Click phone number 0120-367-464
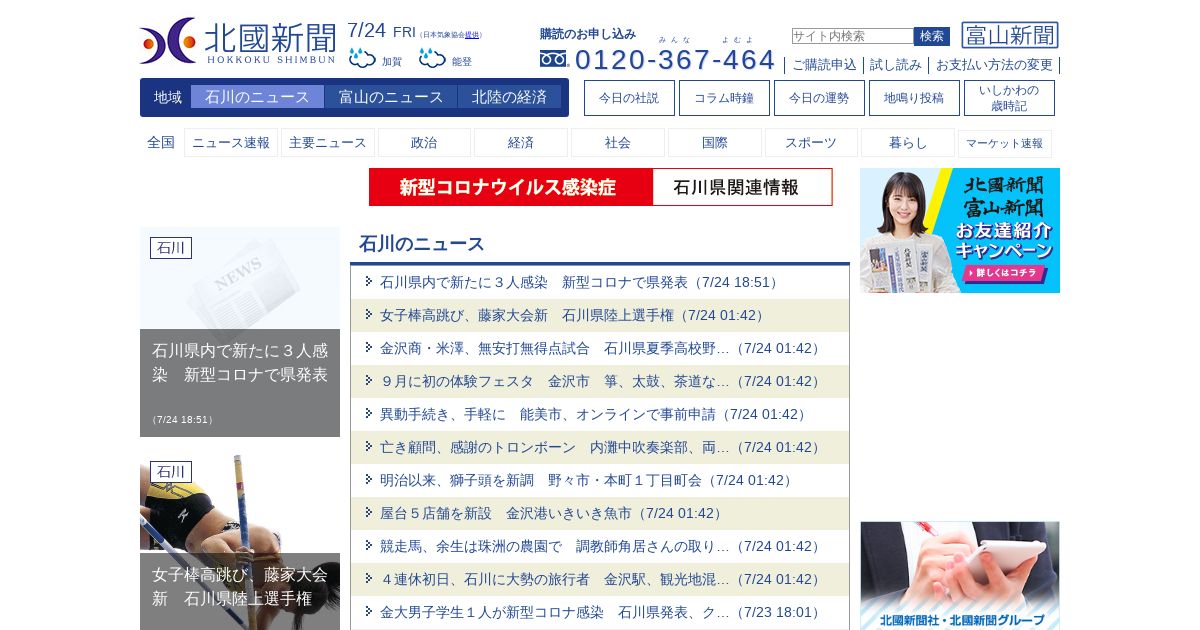The image size is (1200, 630). pos(675,60)
